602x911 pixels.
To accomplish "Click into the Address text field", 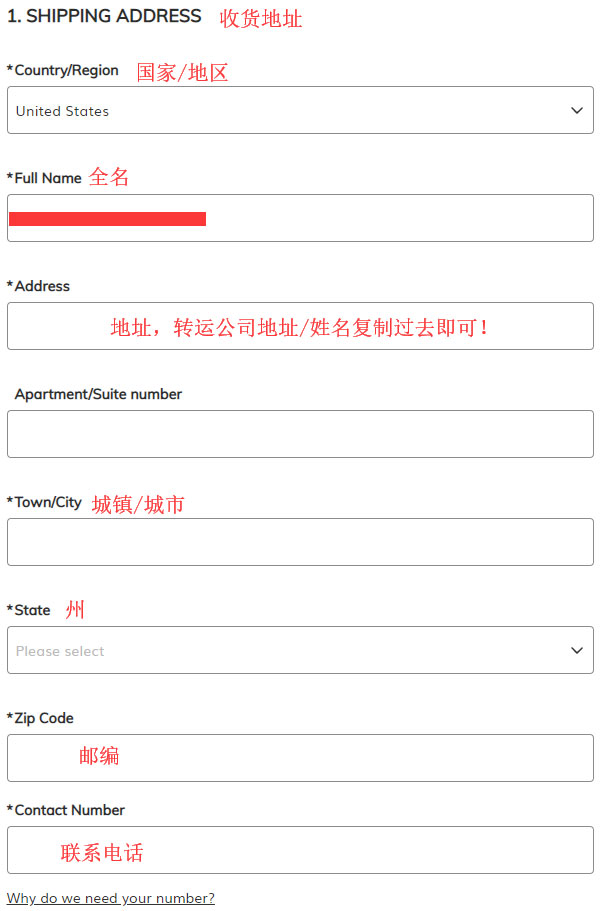I will 300,327.
